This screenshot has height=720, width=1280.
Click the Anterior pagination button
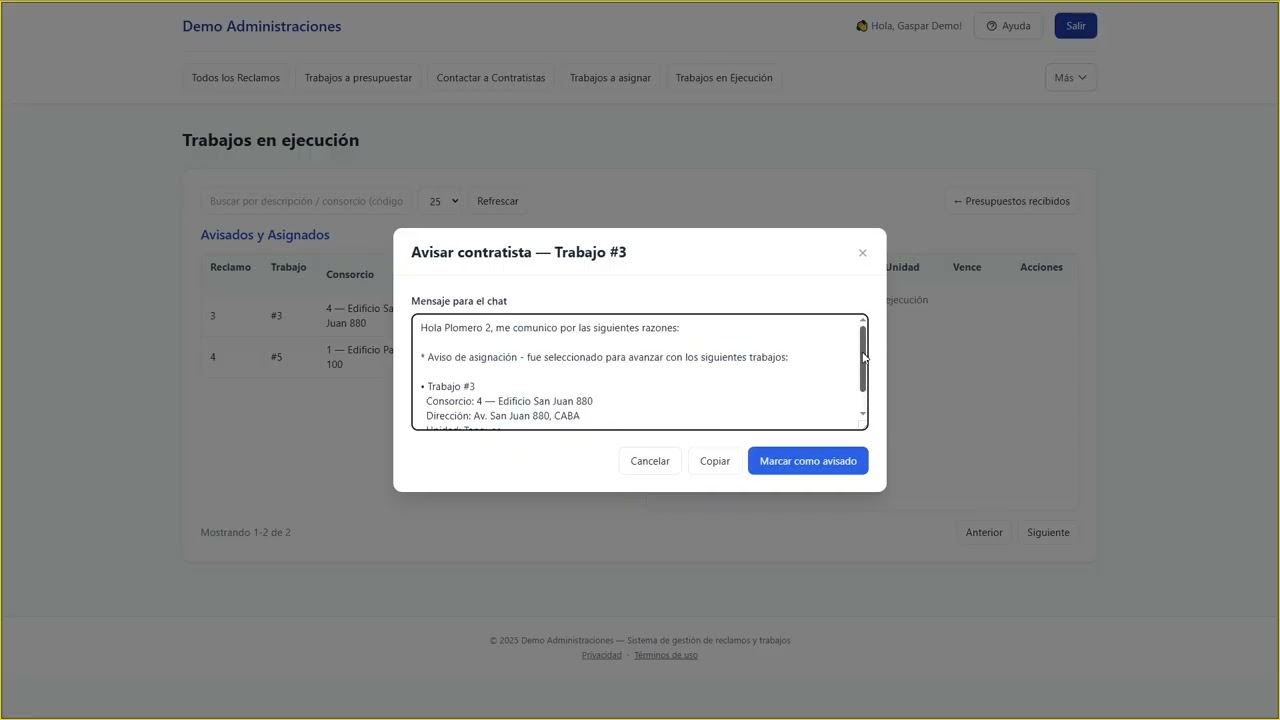[x=984, y=532]
